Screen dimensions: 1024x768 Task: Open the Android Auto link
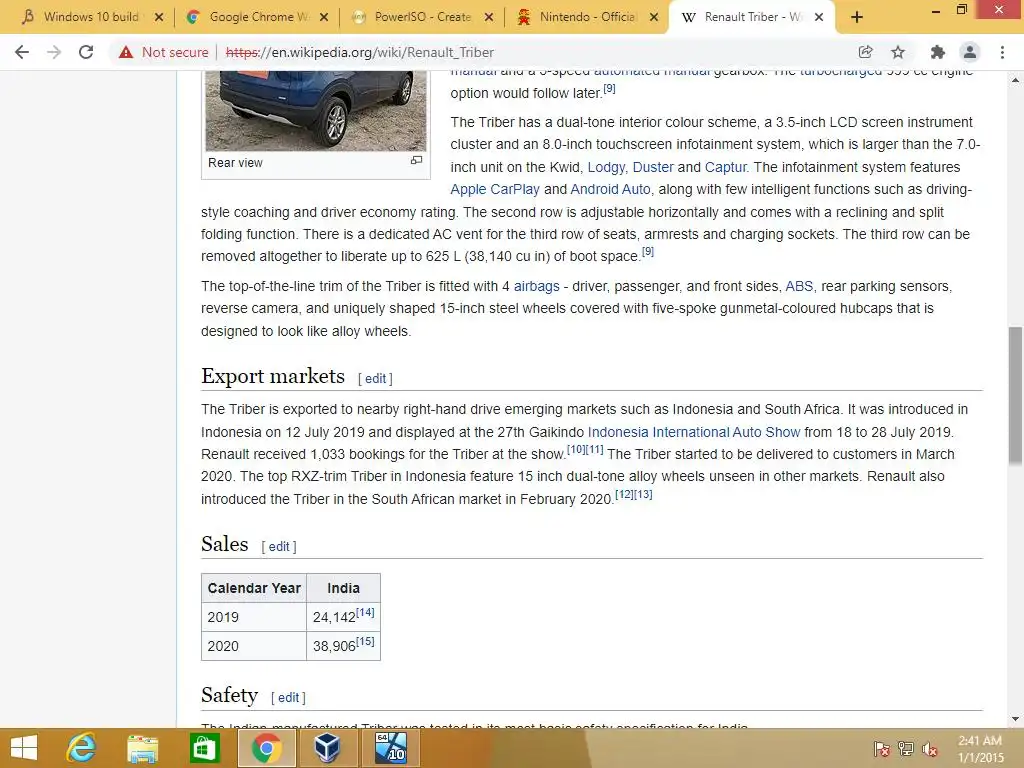[610, 189]
